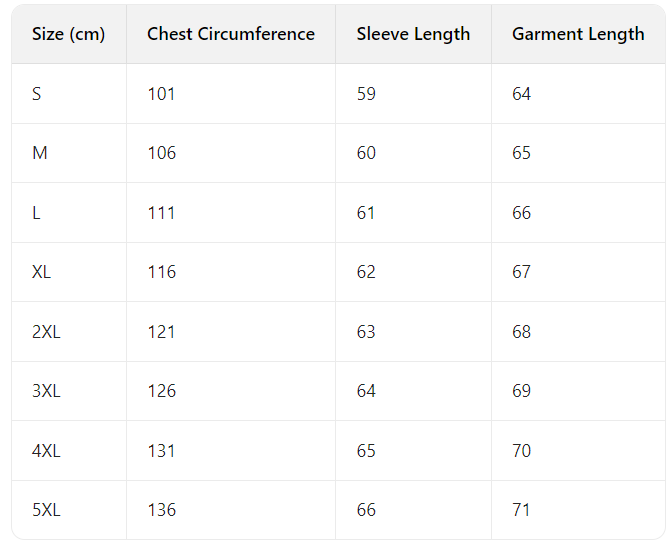Image resolution: width=670 pixels, height=545 pixels.
Task: Click the Sleeve Length column header
Action: (x=413, y=34)
